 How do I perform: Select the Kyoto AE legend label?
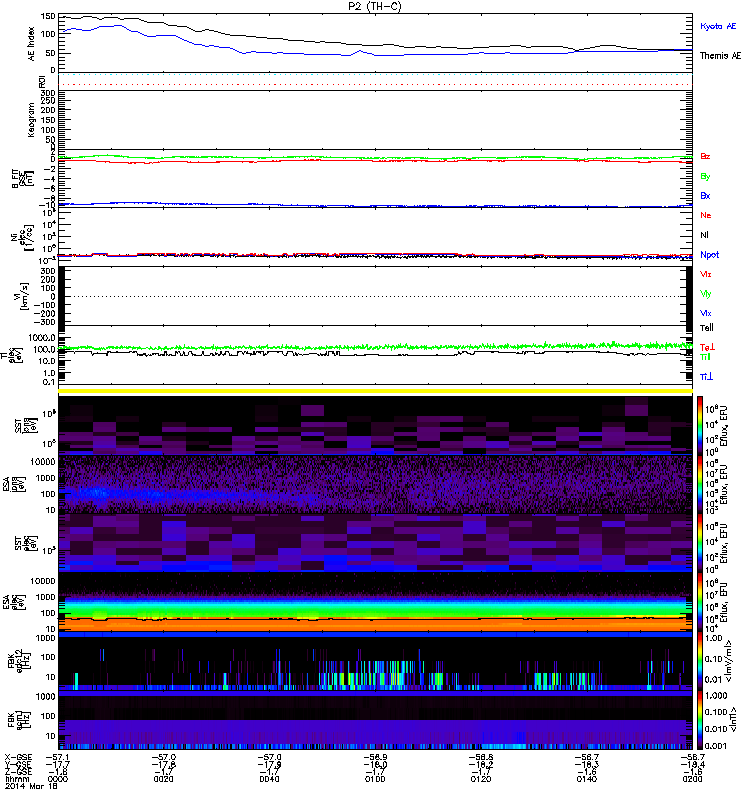(x=718, y=26)
